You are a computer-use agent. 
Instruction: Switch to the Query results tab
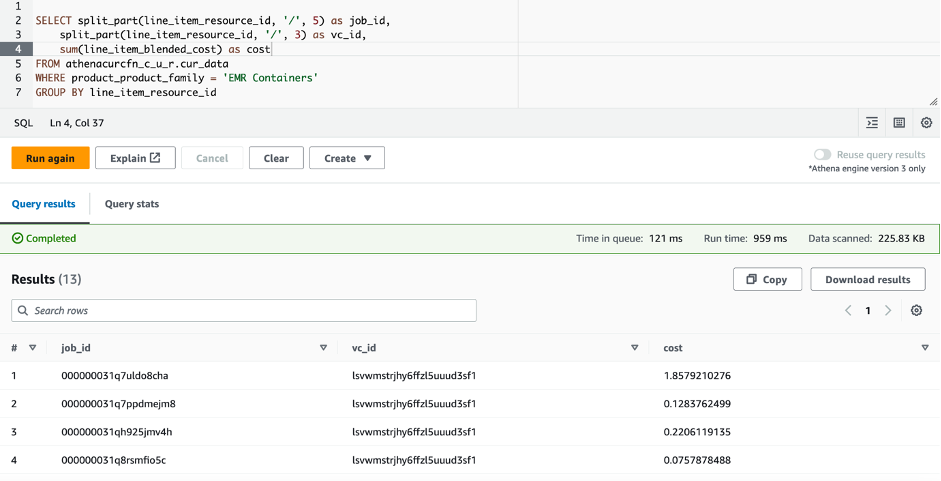point(44,204)
